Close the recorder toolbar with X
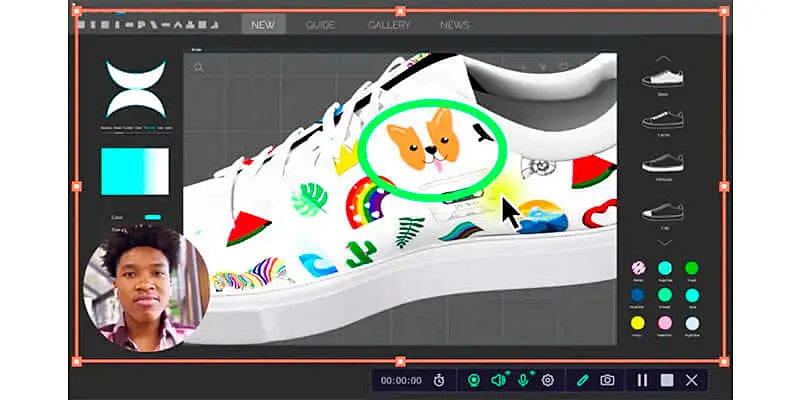This screenshot has height=400, width=800. [691, 380]
